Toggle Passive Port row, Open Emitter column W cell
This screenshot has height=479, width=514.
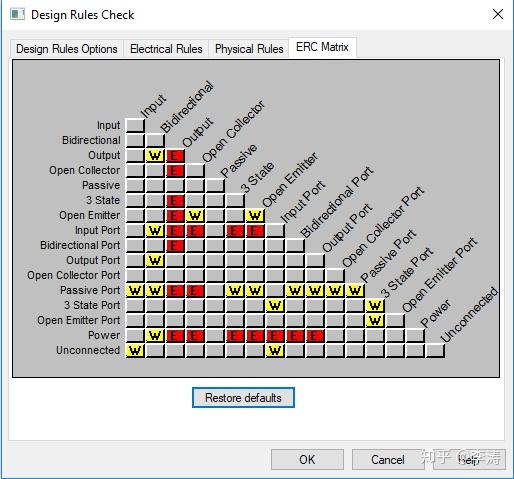pos(255,291)
